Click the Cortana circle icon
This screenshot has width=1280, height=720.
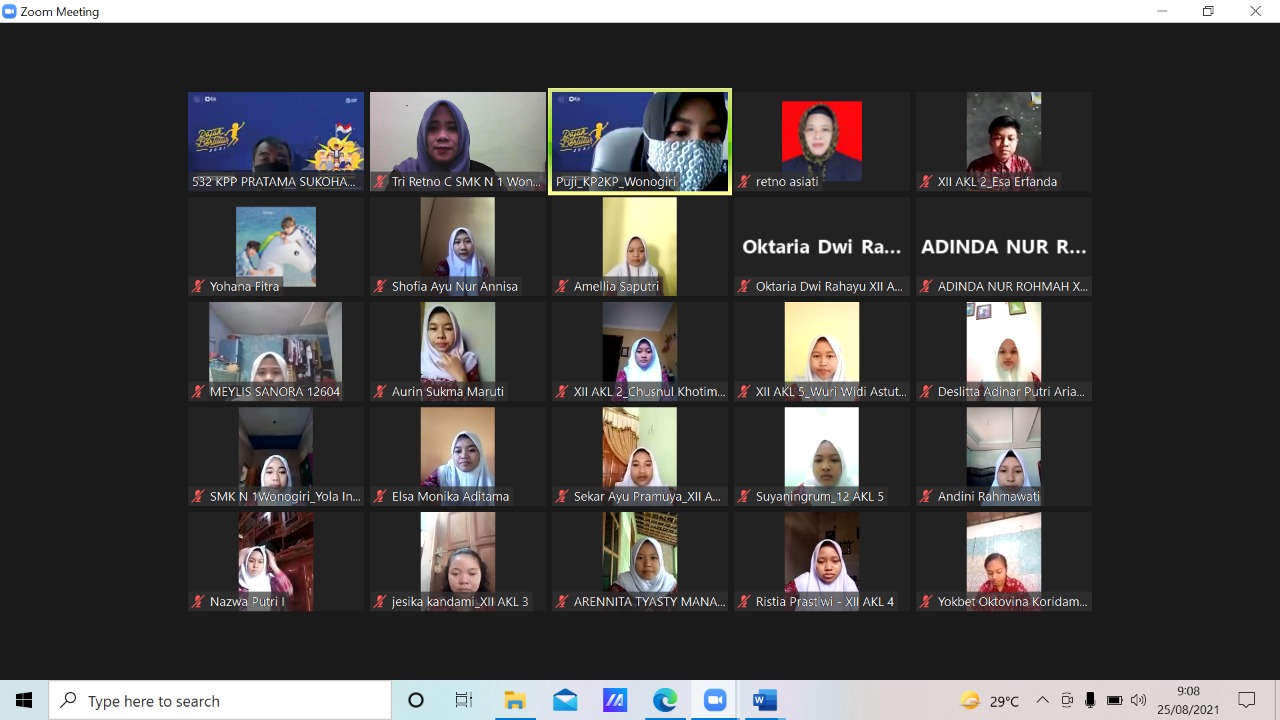[x=416, y=701]
